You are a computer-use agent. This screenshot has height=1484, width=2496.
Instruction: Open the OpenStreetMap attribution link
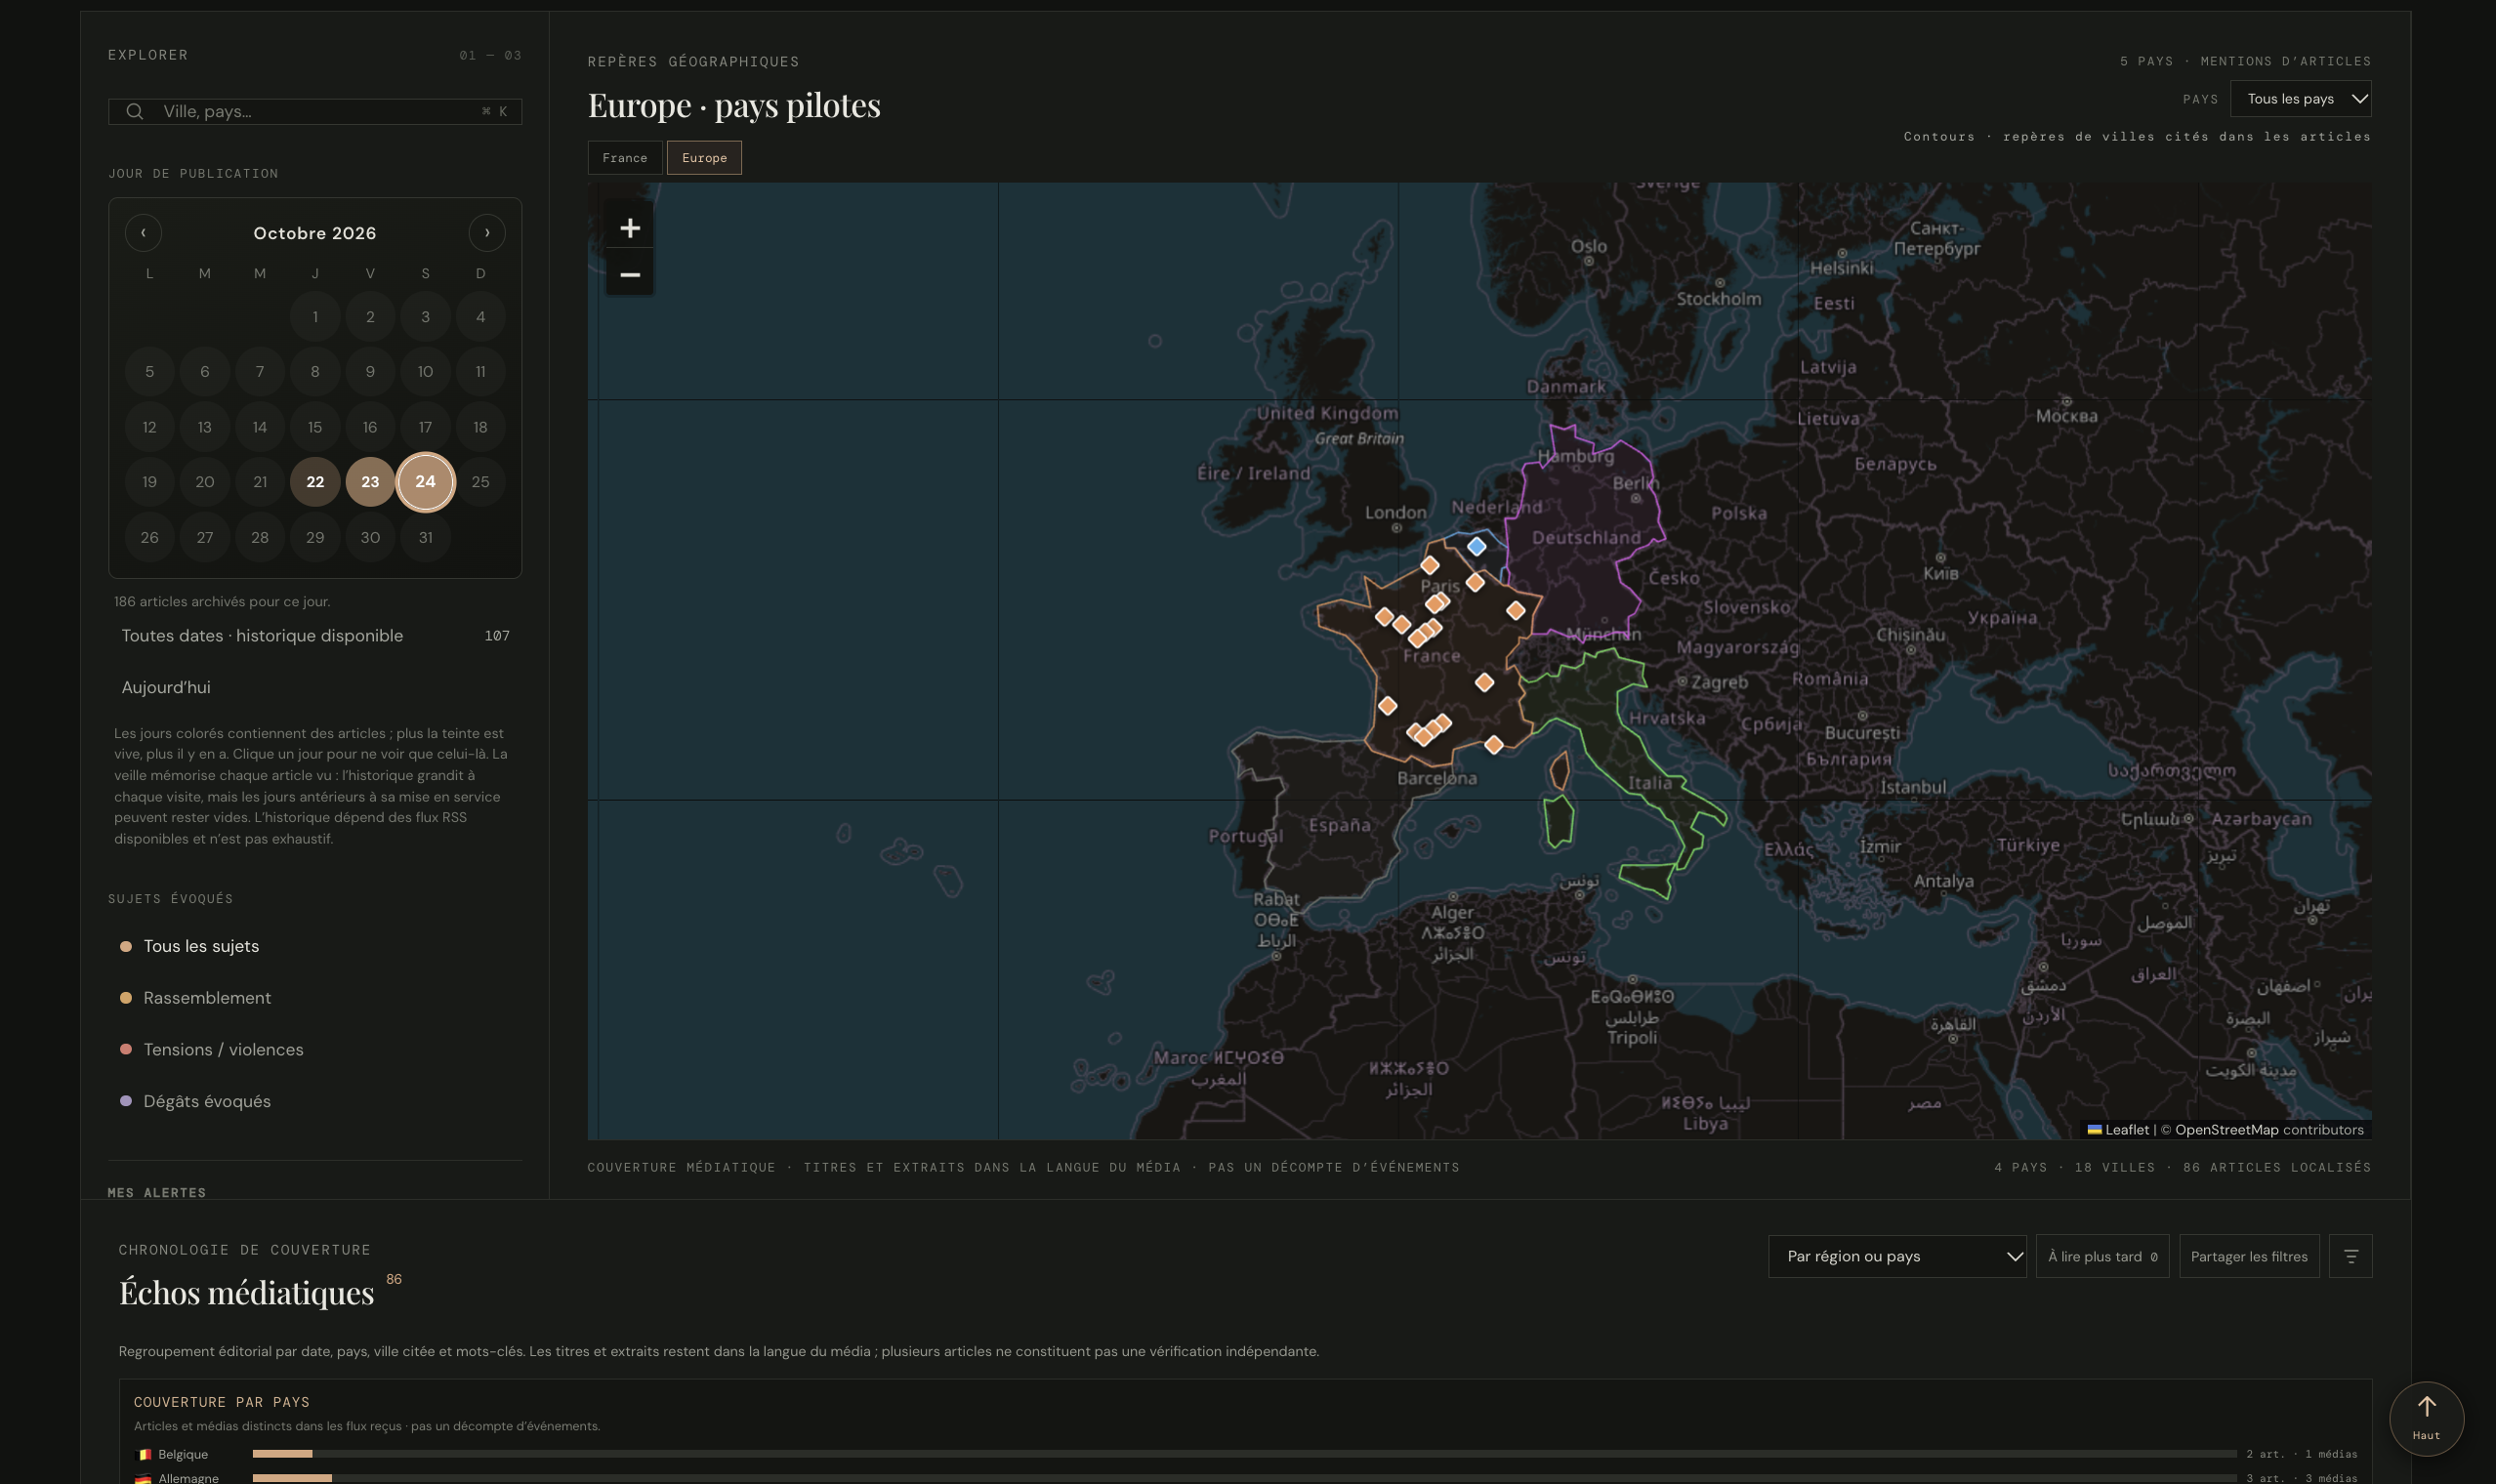click(2226, 1130)
